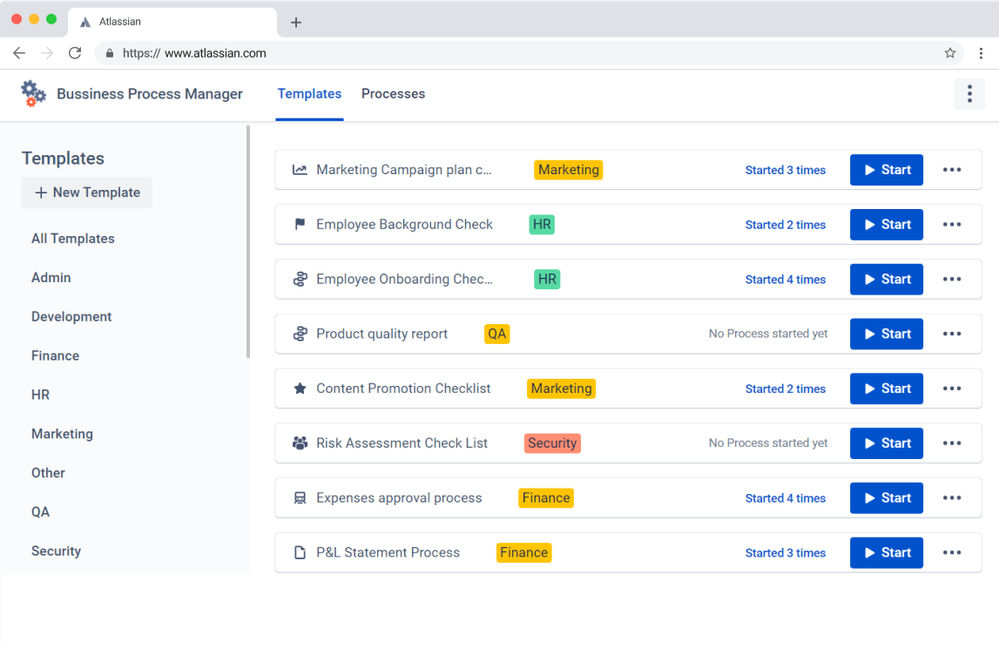Click the Finance tag on Expenses approval process

[546, 498]
